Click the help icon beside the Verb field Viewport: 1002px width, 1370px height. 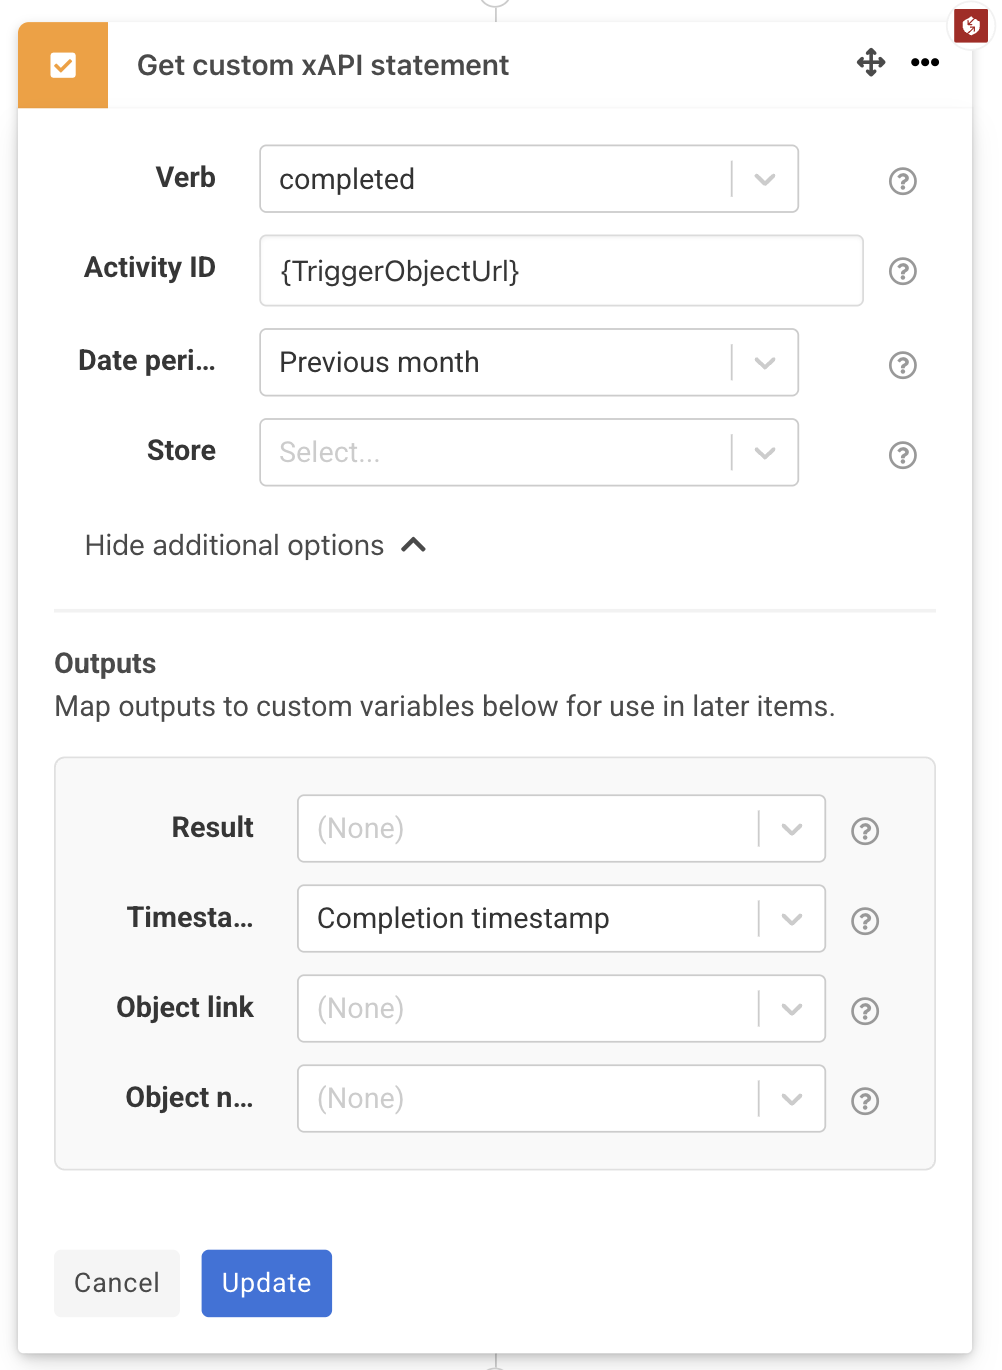902,181
